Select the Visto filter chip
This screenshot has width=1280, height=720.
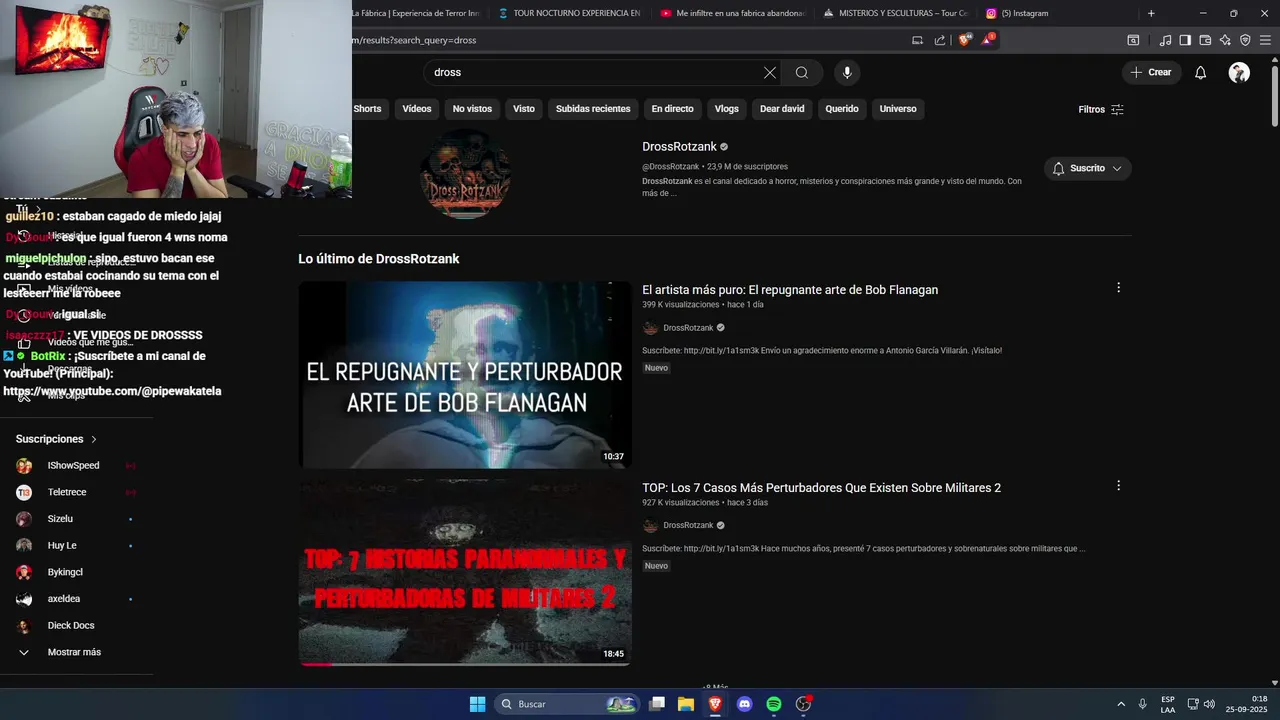coord(524,109)
